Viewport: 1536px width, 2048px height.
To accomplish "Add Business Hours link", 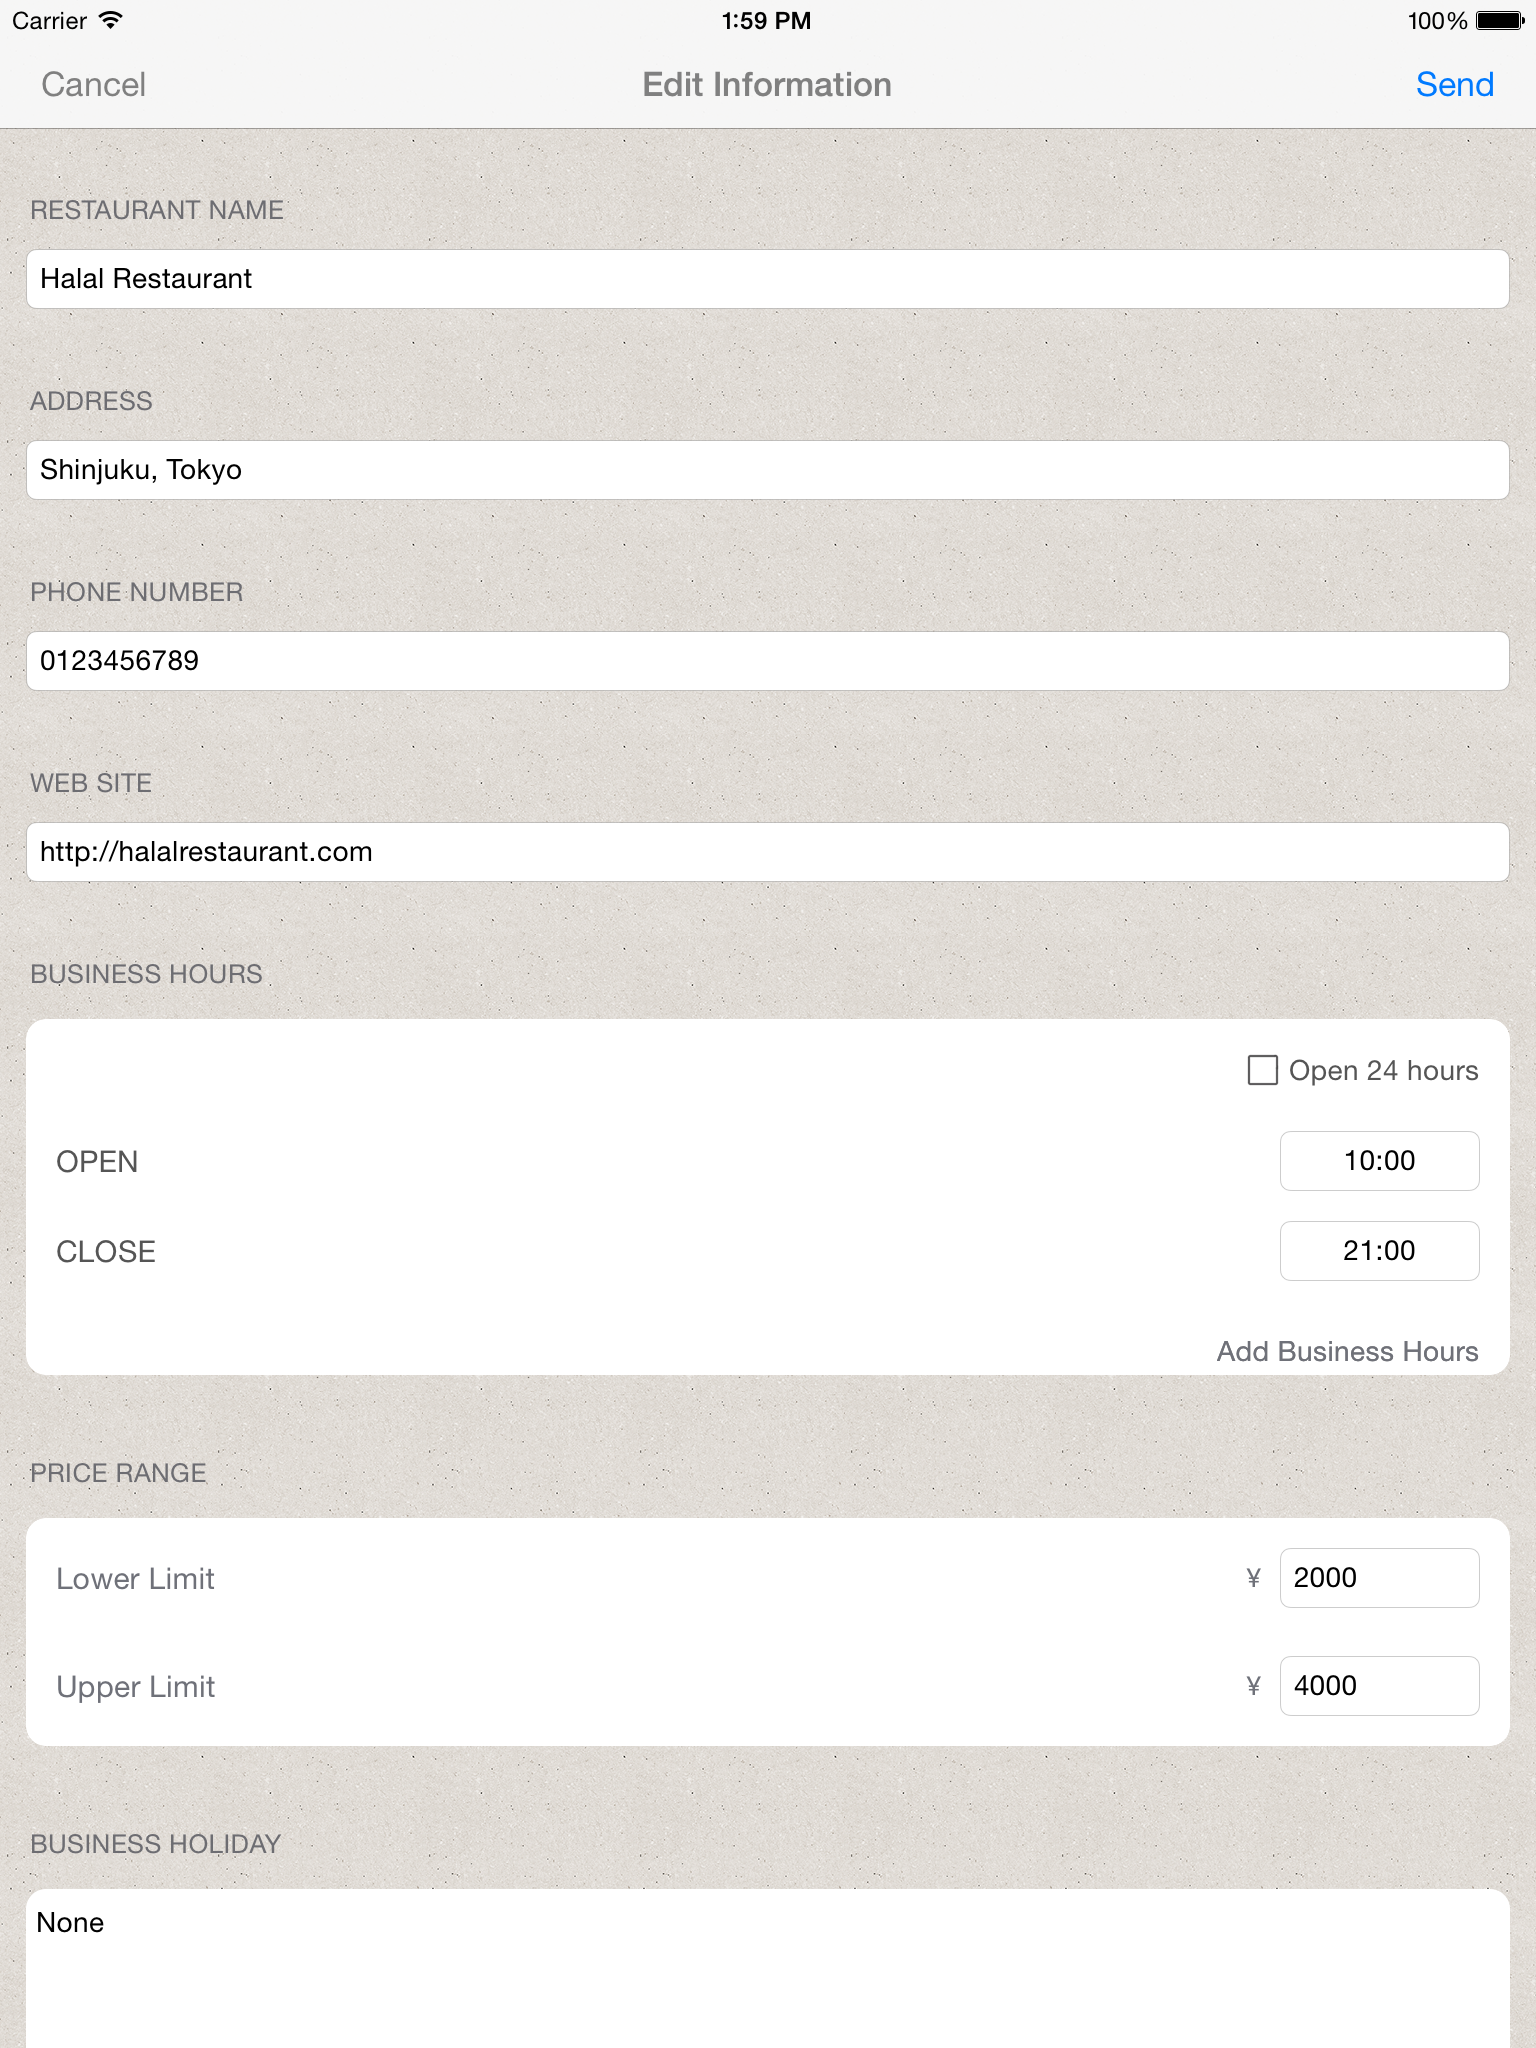I will [x=1347, y=1352].
